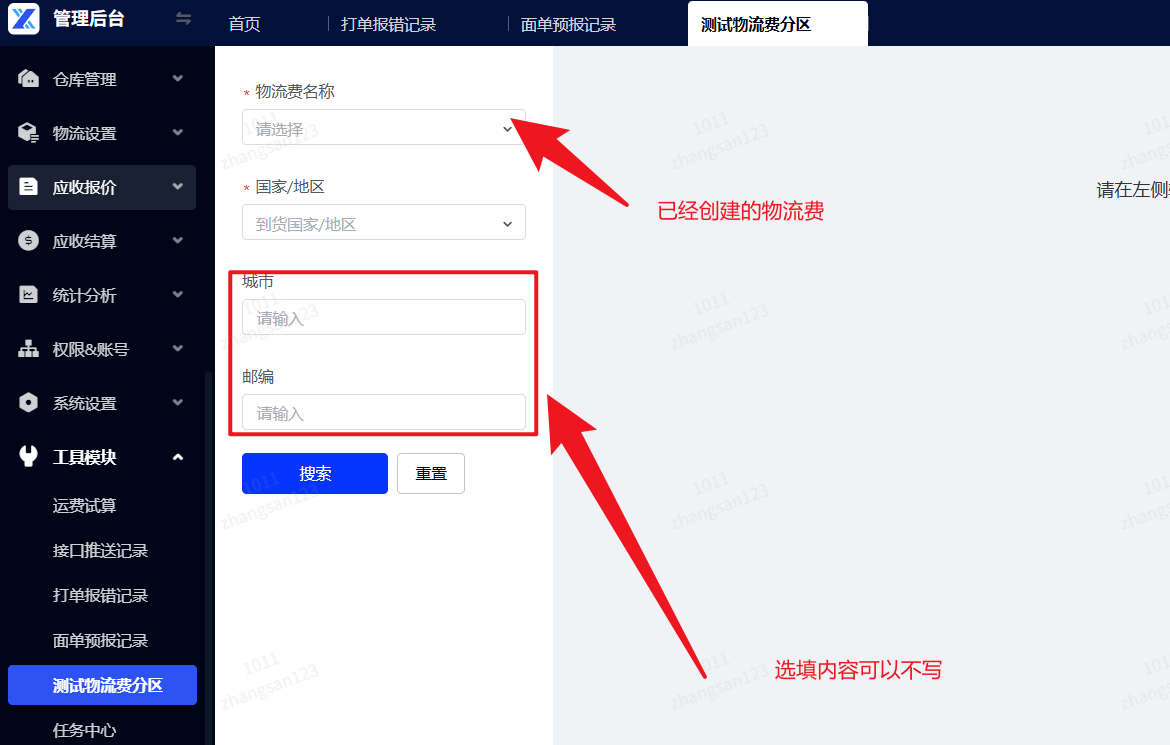Open the 到货国家/地区 dropdown
Image resolution: width=1170 pixels, height=745 pixels.
[x=384, y=222]
